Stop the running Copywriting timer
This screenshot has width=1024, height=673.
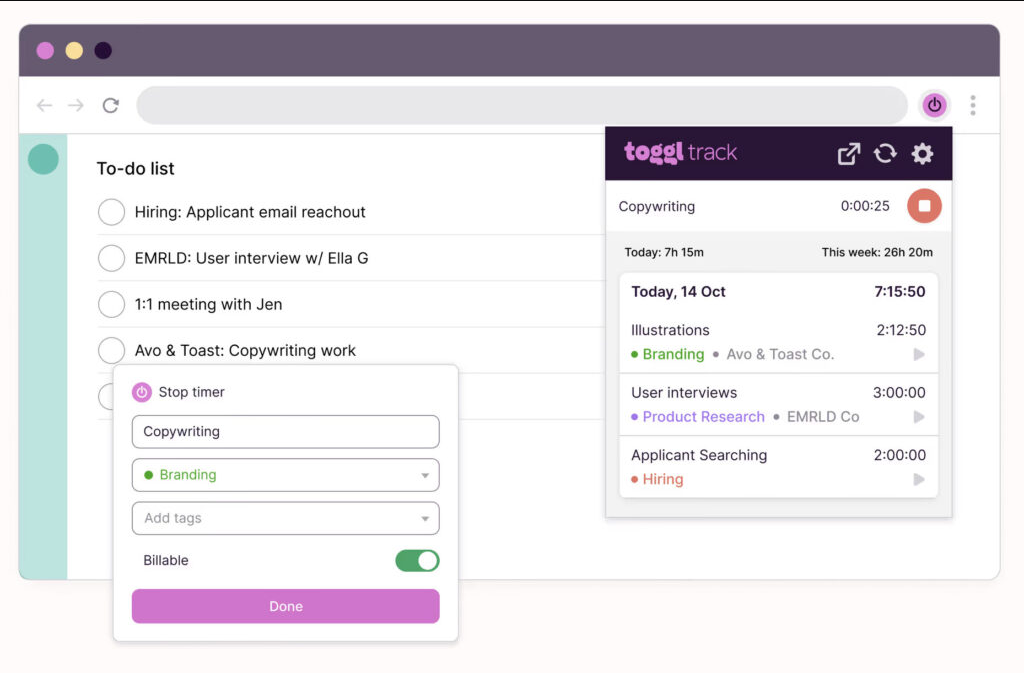pos(924,206)
